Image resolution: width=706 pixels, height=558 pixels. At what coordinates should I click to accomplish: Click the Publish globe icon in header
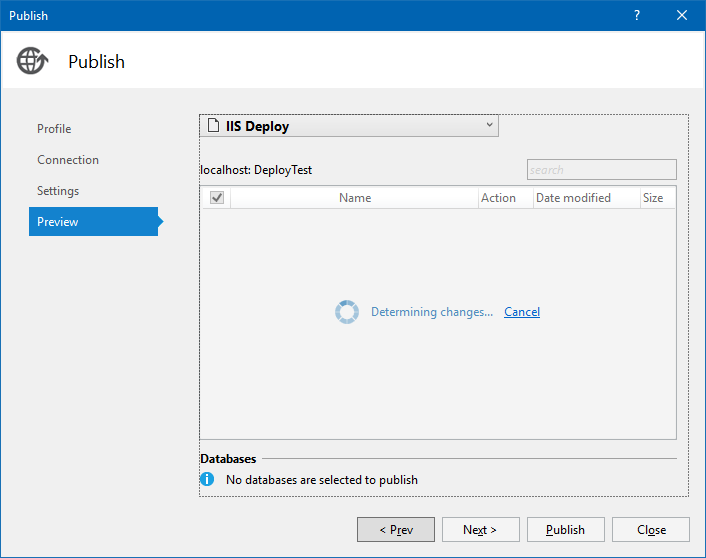point(32,61)
